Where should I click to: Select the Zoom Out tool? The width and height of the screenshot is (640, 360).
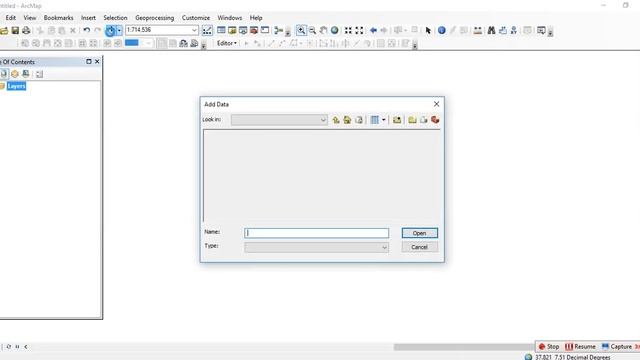coord(312,30)
